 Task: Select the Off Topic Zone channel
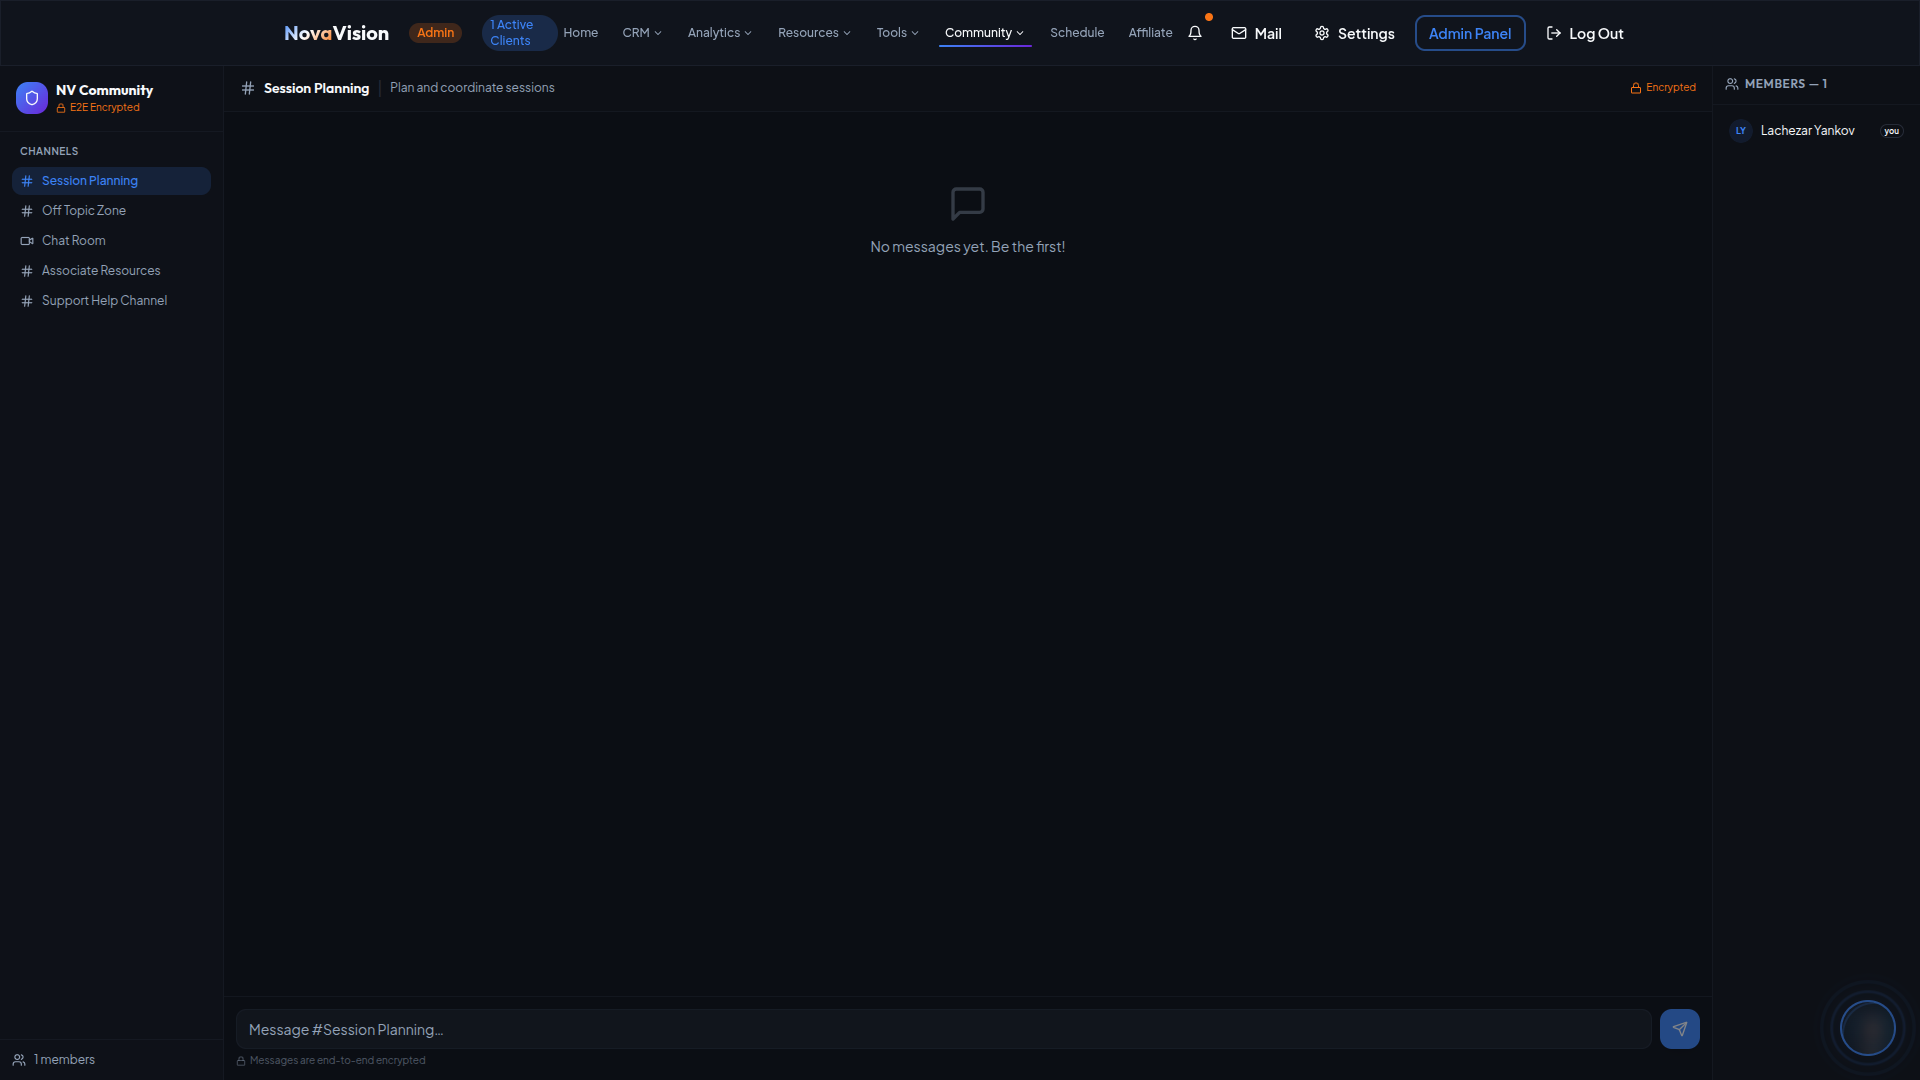(84, 211)
